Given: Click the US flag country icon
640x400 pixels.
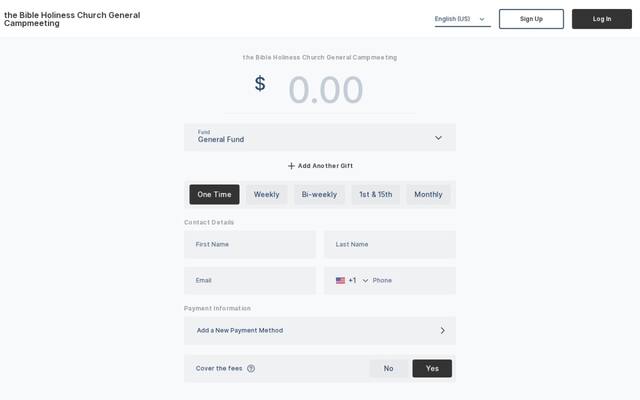Looking at the screenshot, I should coord(340,280).
